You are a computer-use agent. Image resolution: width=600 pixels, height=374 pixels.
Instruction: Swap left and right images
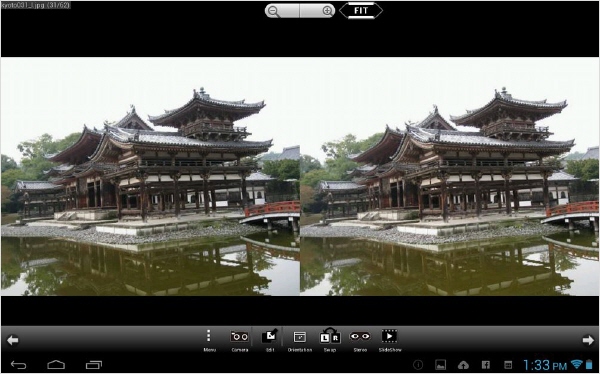click(330, 340)
